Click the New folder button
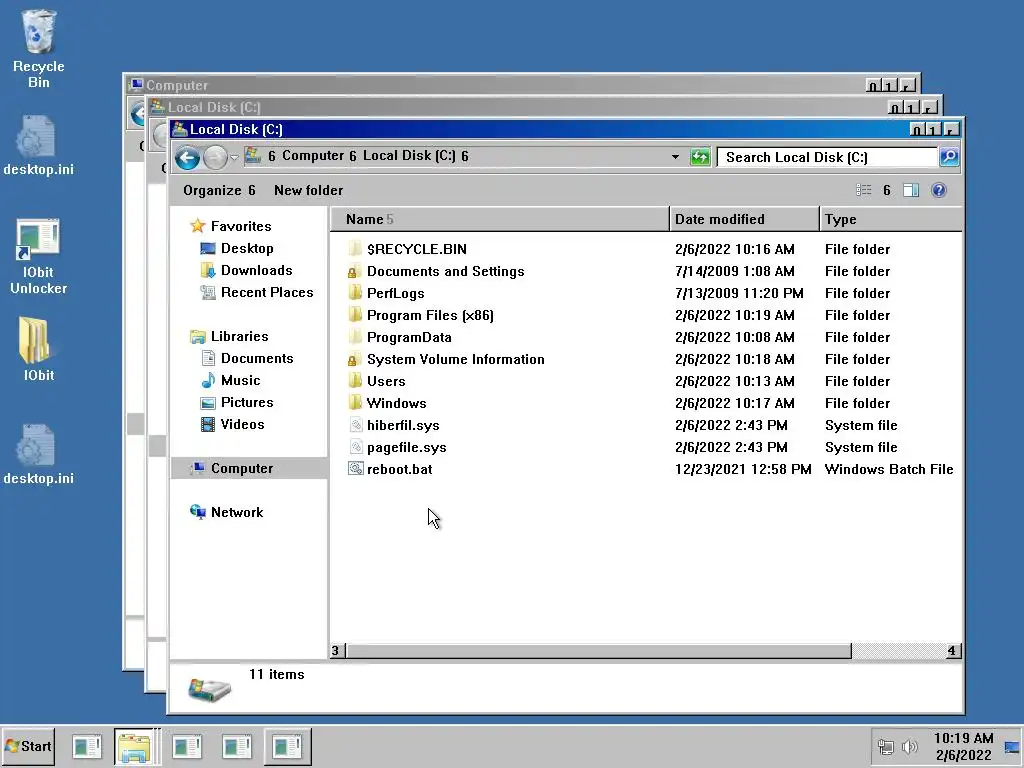Viewport: 1024px width, 768px height. point(308,191)
